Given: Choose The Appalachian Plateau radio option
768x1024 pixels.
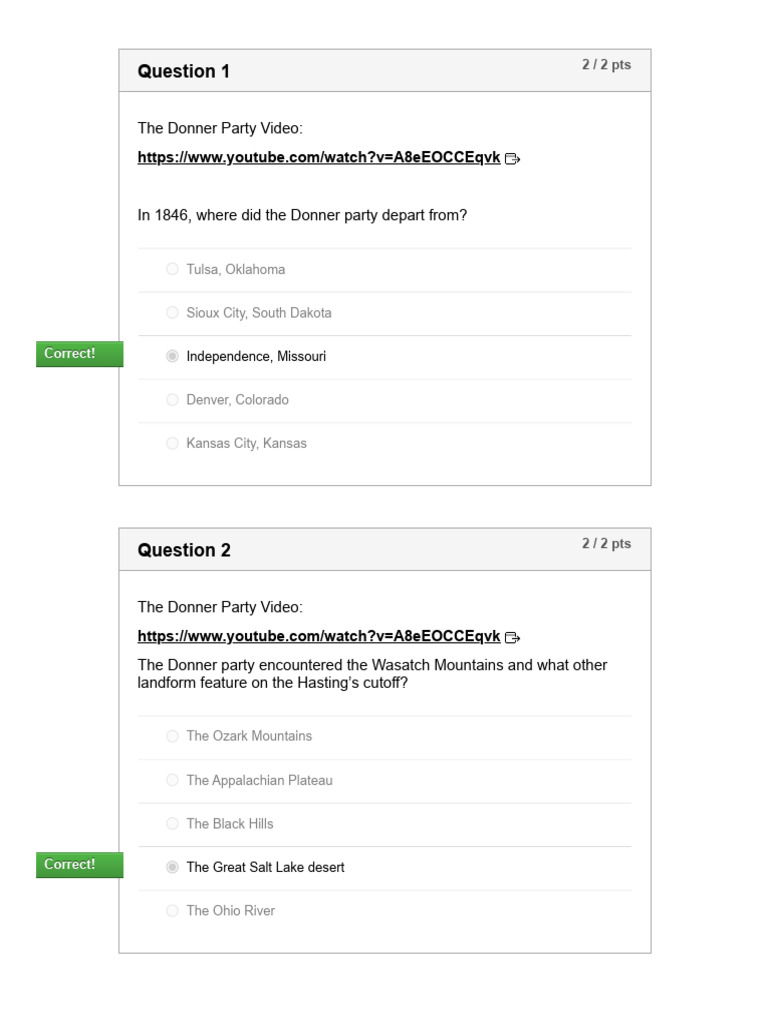Looking at the screenshot, I should point(173,780).
